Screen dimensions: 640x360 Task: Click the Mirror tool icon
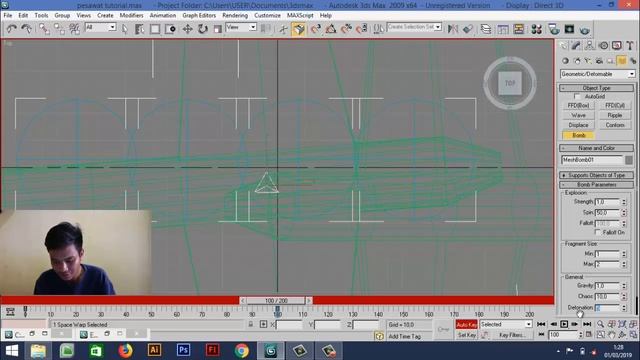coord(453,29)
